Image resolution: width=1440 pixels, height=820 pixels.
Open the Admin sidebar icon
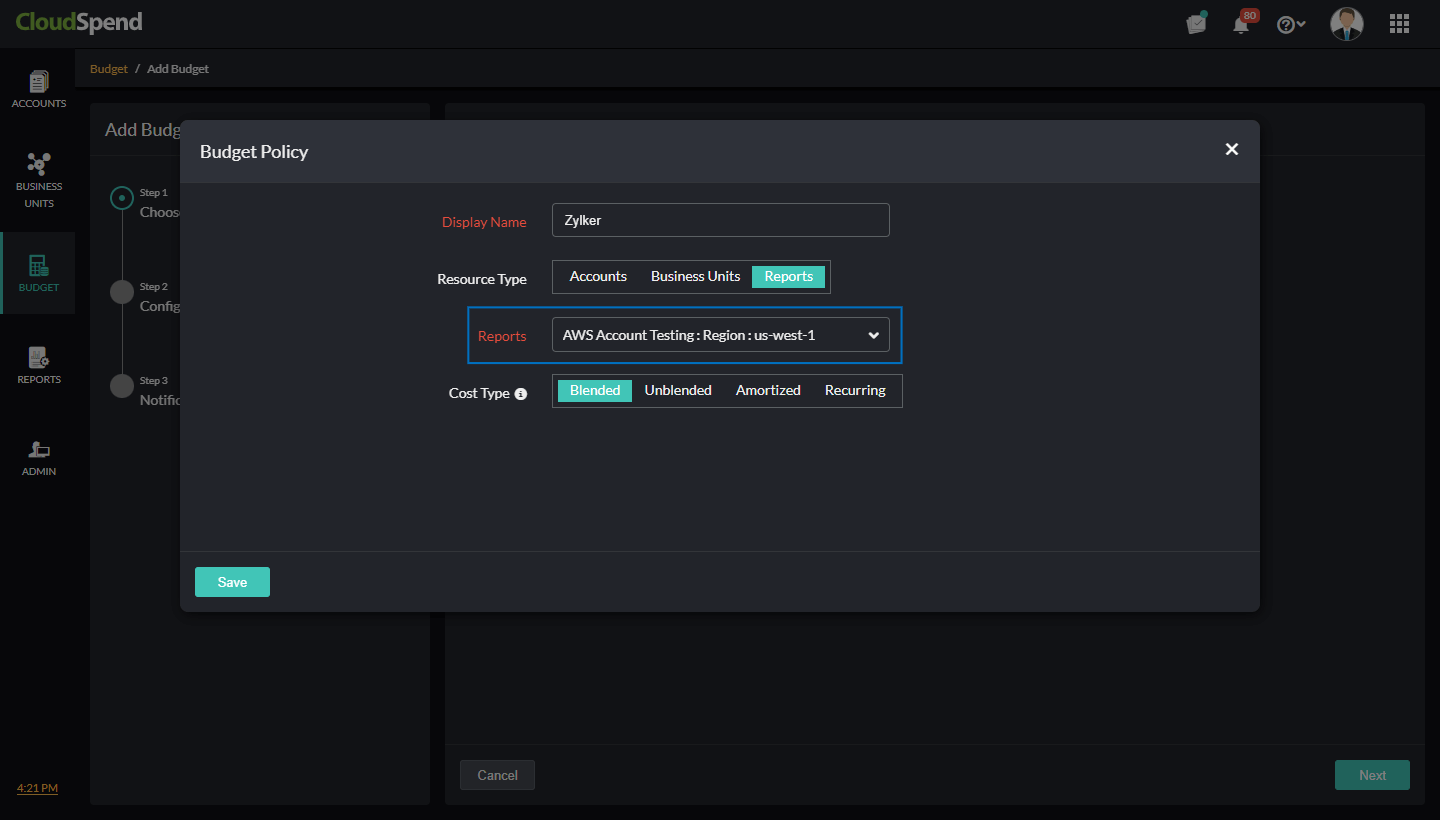coord(38,458)
